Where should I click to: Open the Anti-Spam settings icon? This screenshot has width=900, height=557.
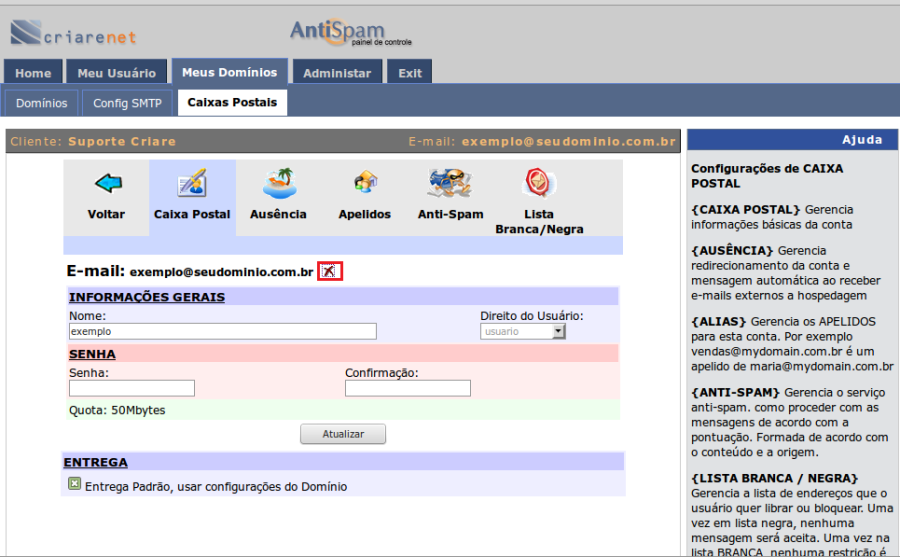[450, 183]
